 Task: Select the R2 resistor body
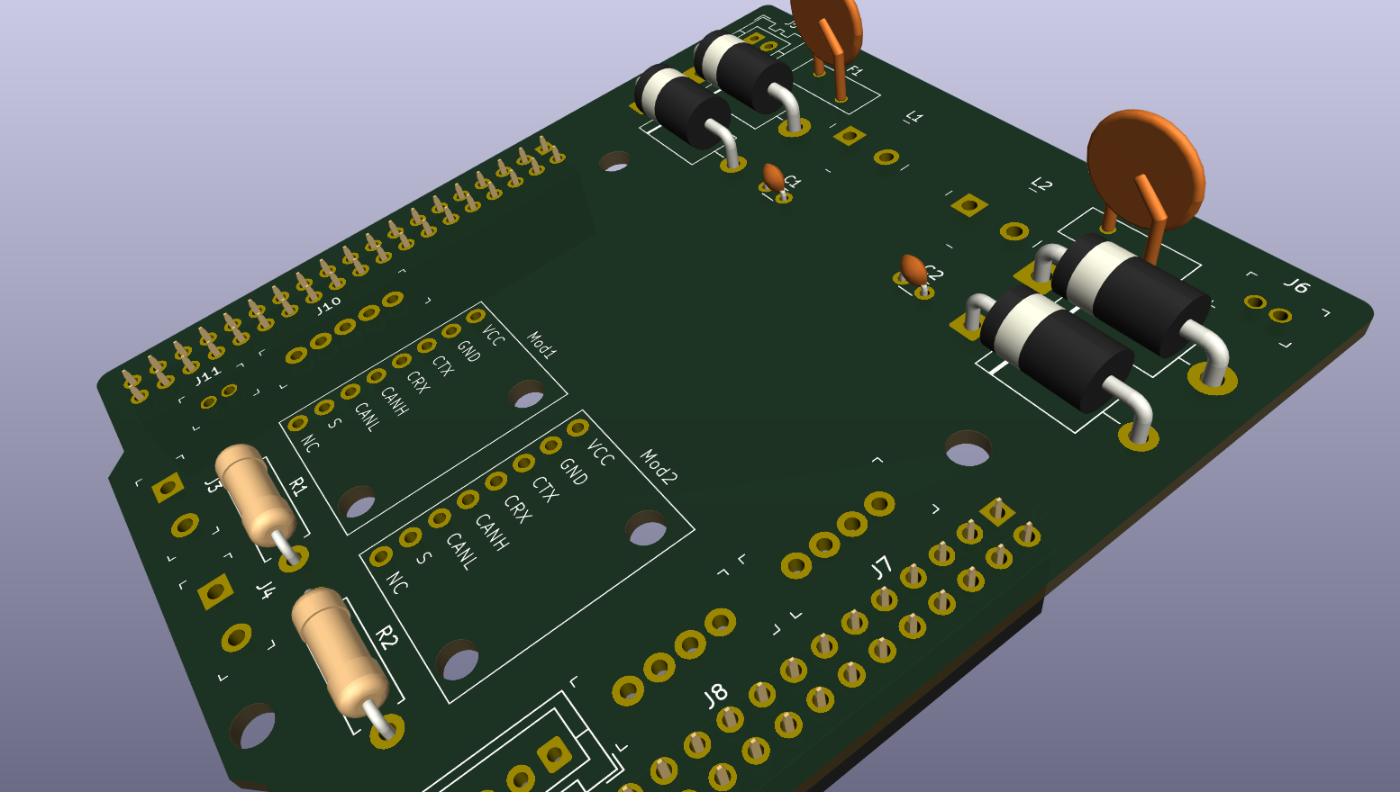point(340,652)
